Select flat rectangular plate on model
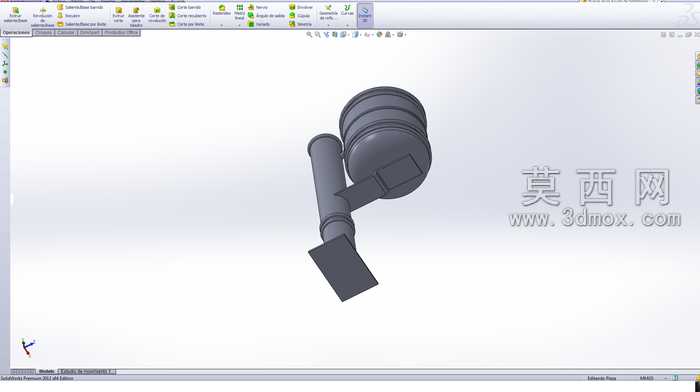This screenshot has height=392, width=700. click(343, 268)
